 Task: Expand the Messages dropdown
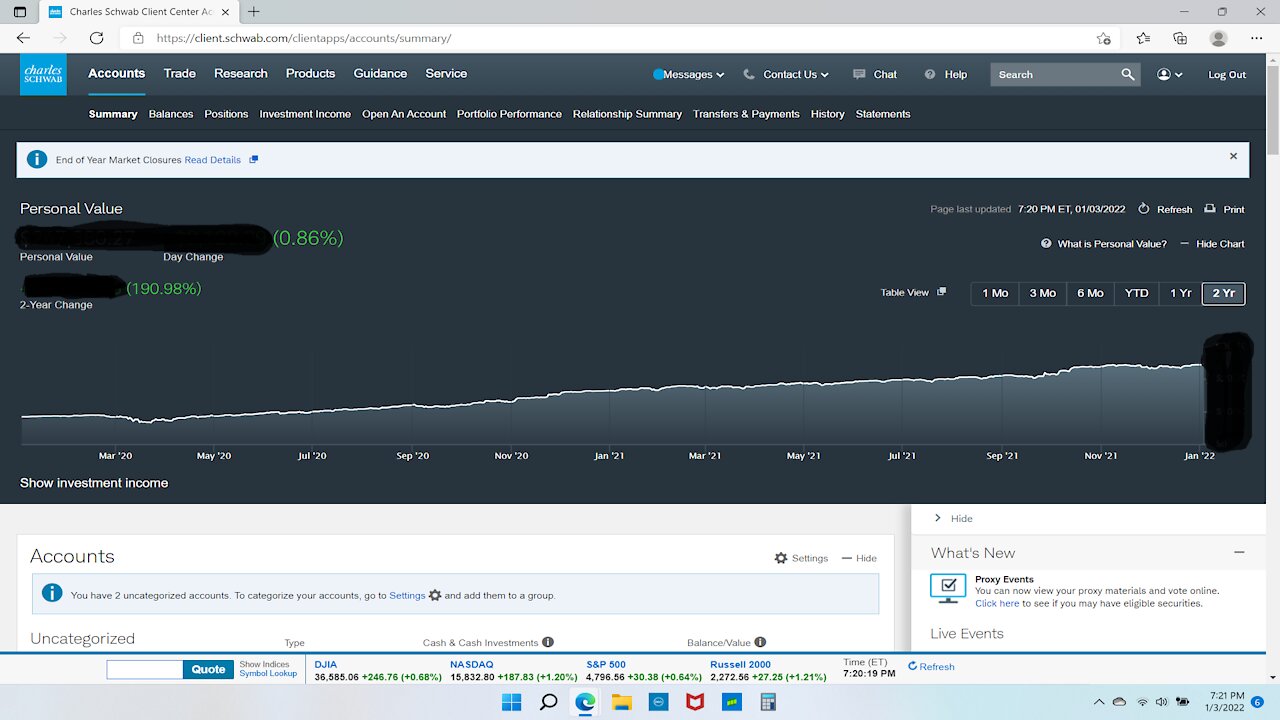point(720,75)
